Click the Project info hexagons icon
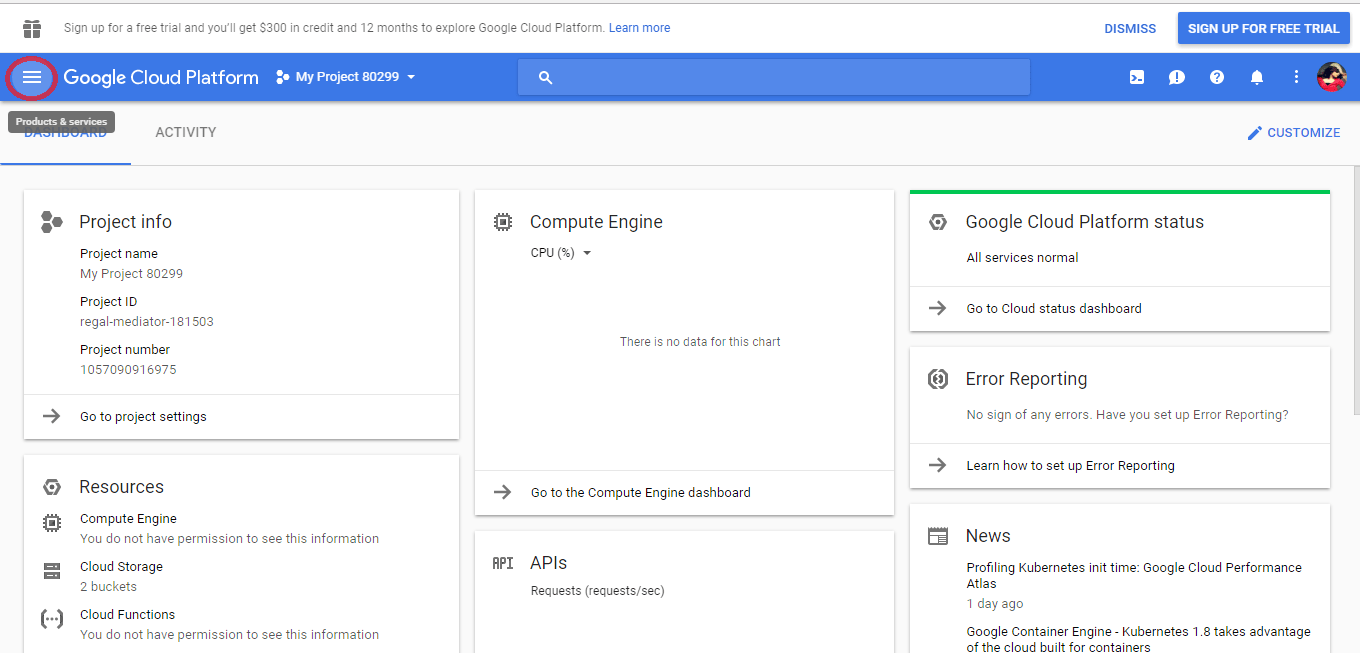This screenshot has width=1360, height=653. 52,222
